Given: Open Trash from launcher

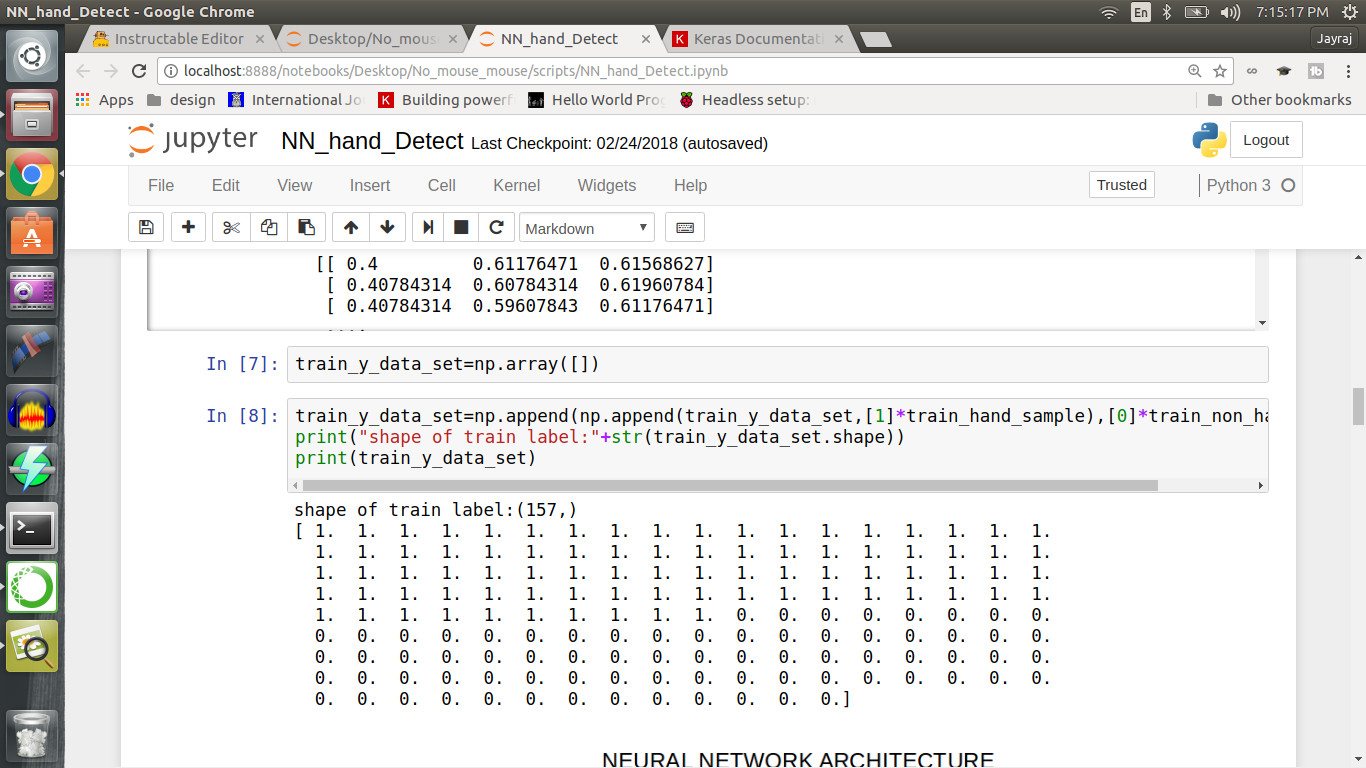Looking at the screenshot, I should pos(32,736).
